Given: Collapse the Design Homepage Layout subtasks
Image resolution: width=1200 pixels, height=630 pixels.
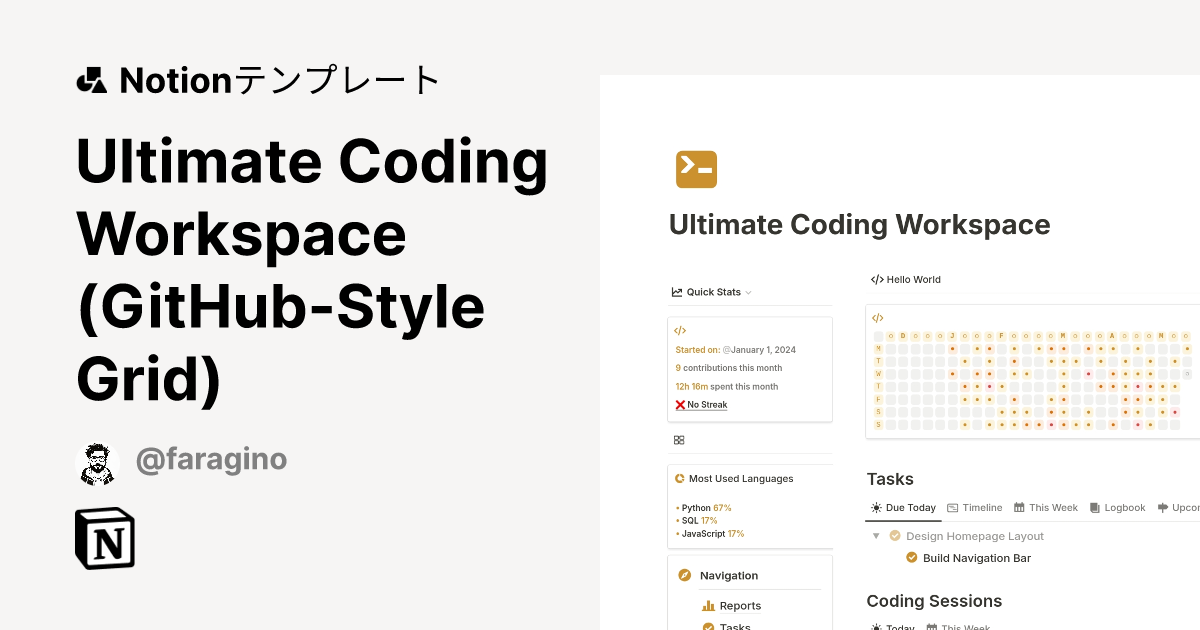Looking at the screenshot, I should [876, 536].
